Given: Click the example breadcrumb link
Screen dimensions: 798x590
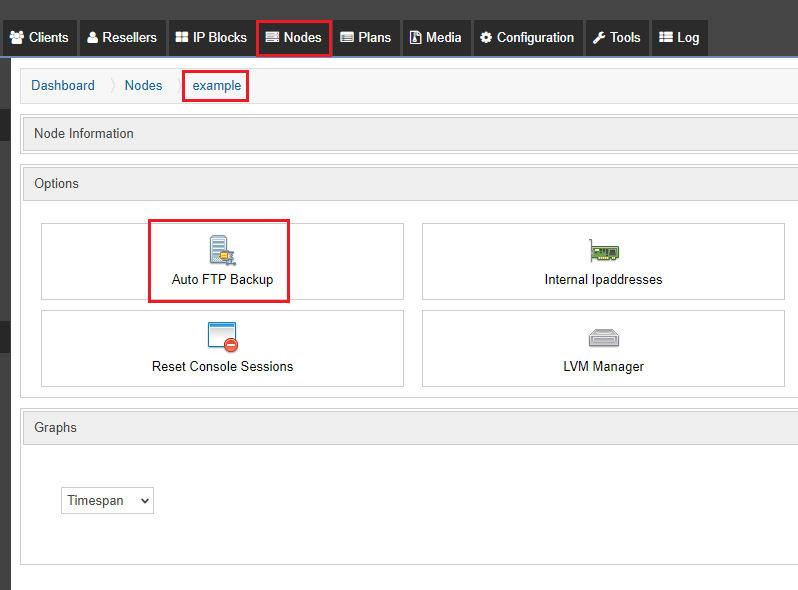Looking at the screenshot, I should pyautogui.click(x=216, y=86).
